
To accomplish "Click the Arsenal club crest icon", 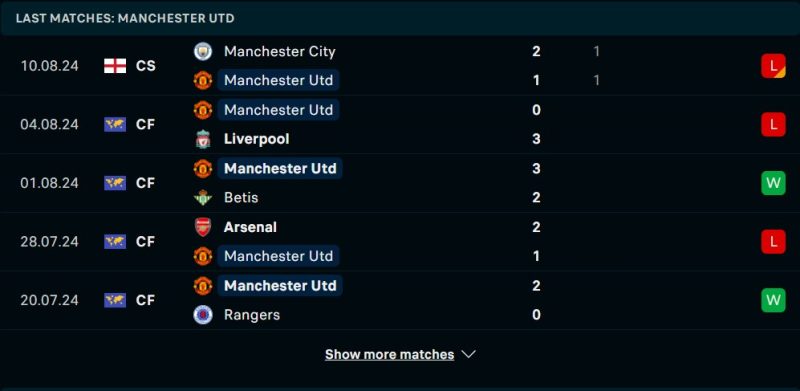I will pyautogui.click(x=203, y=227).
